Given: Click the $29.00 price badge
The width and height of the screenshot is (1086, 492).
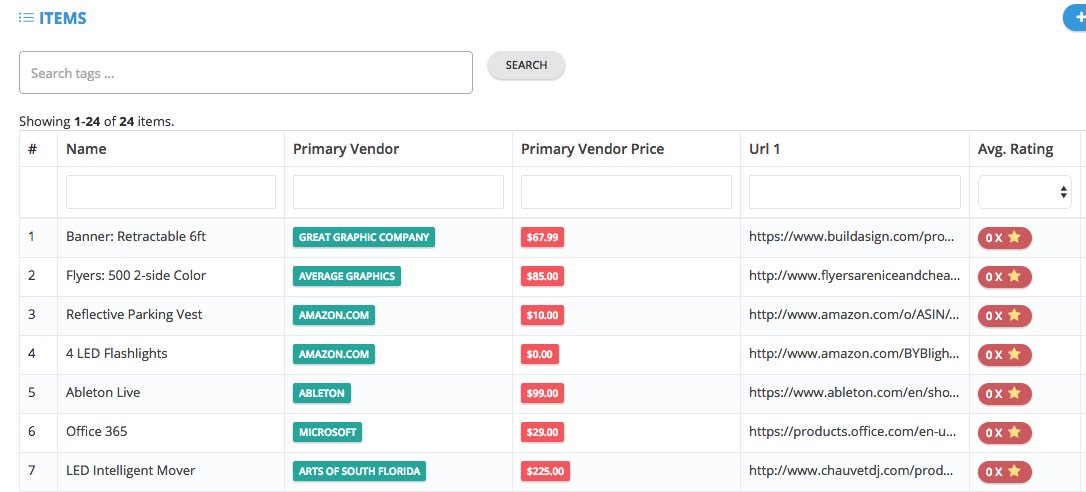Looking at the screenshot, I should point(542,432).
